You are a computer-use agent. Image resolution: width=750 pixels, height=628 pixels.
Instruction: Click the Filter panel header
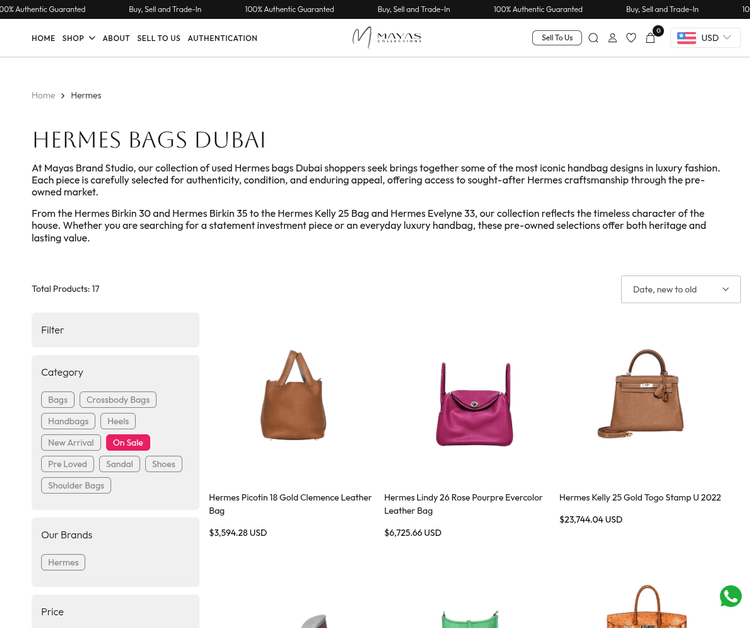[115, 330]
